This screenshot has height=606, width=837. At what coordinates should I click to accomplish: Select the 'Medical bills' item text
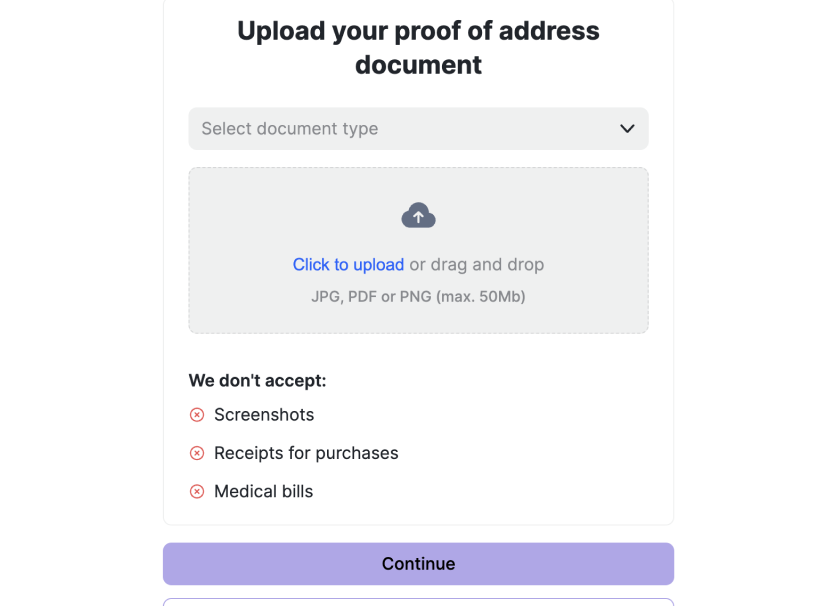coord(264,492)
